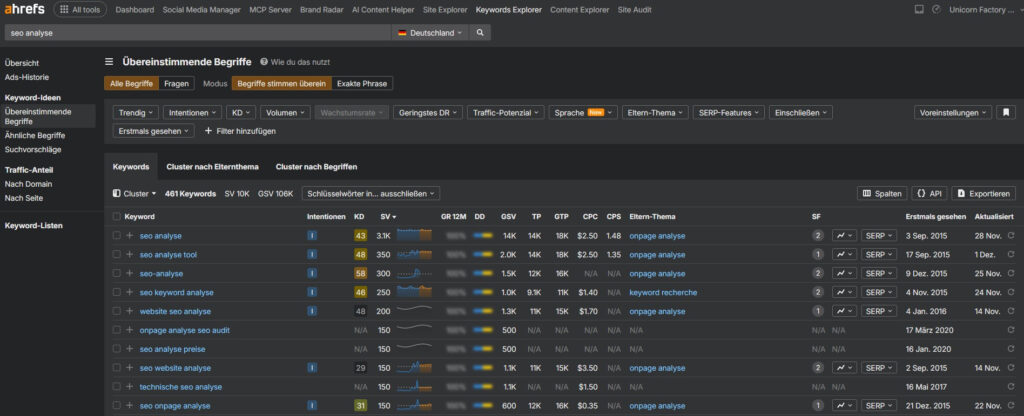
Task: Open the SERP-Features filter dropdown
Action: 729,113
